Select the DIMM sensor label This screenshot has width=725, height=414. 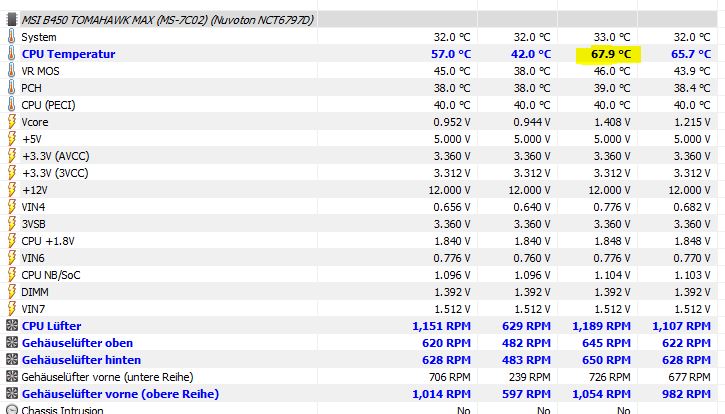(35, 292)
